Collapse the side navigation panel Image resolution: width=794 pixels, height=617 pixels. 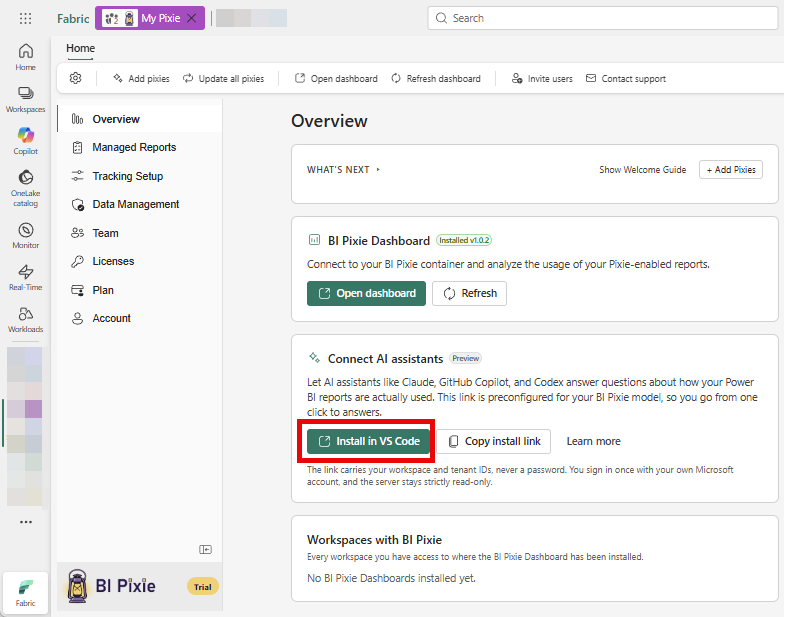pos(205,550)
